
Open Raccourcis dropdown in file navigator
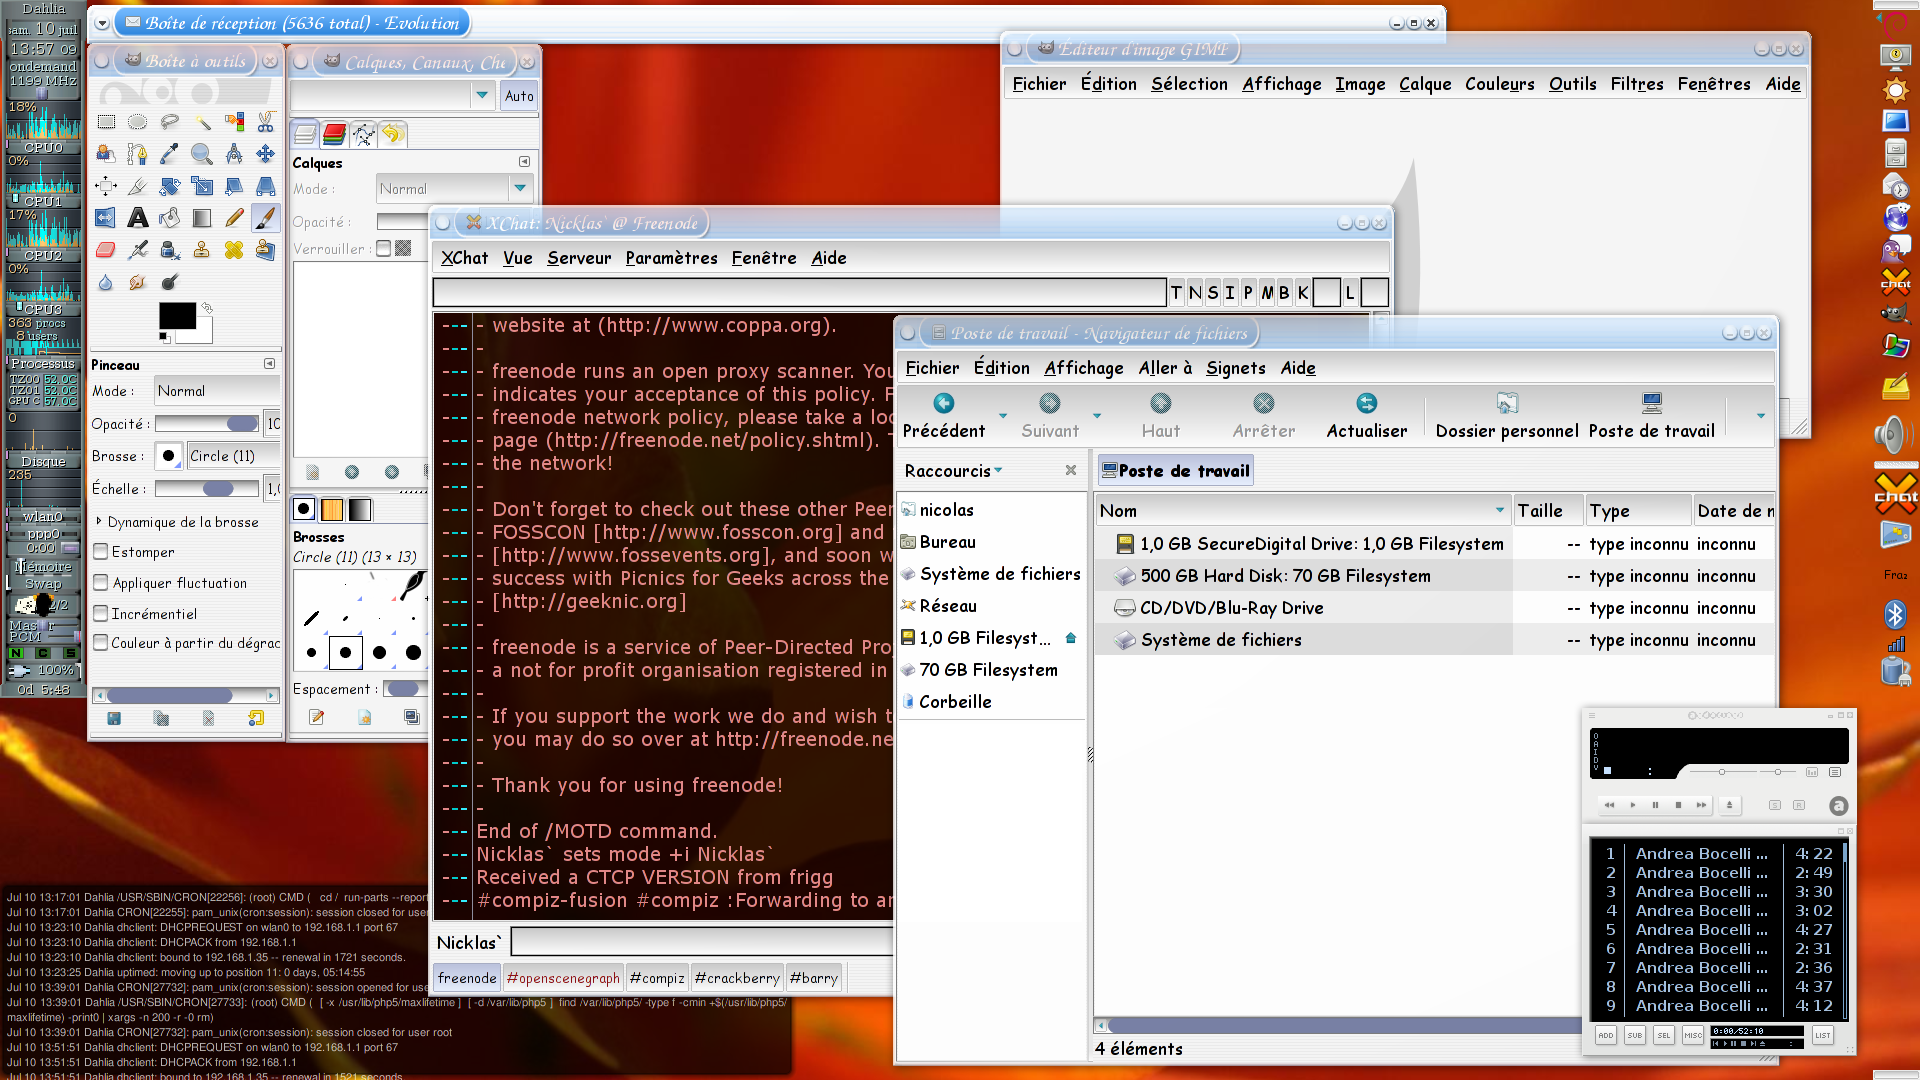[953, 471]
